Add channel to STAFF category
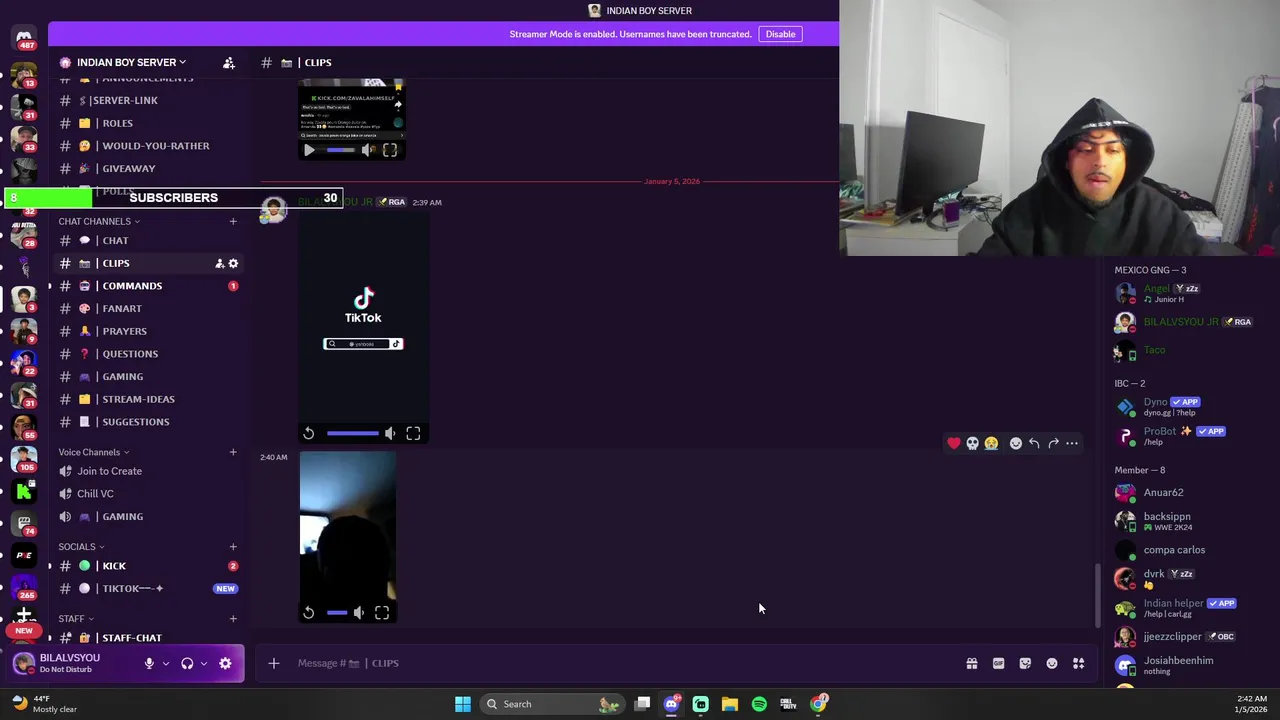This screenshot has height=720, width=1280. [x=233, y=618]
